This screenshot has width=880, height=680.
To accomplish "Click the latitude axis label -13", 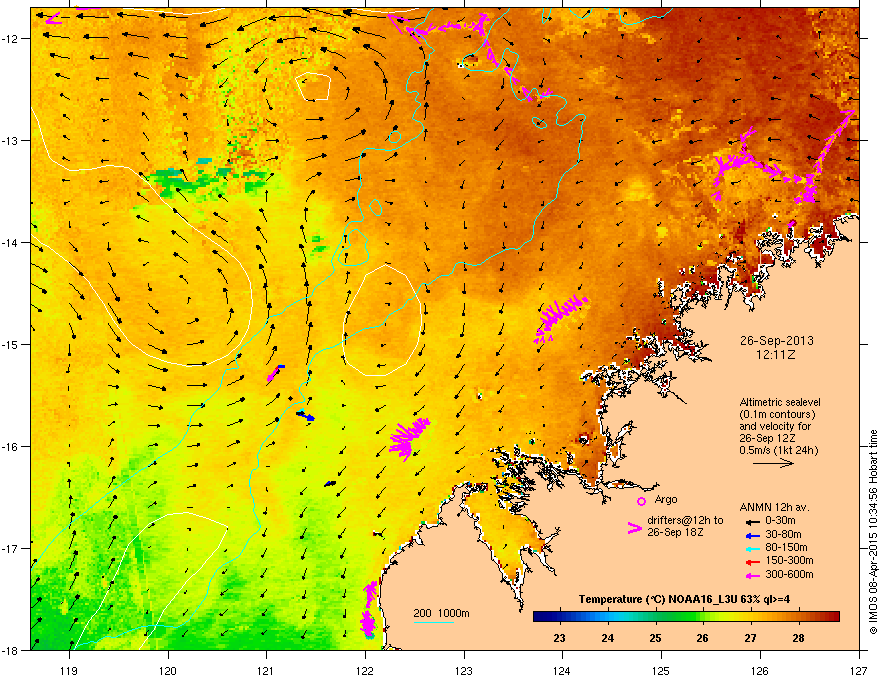I will point(10,141).
